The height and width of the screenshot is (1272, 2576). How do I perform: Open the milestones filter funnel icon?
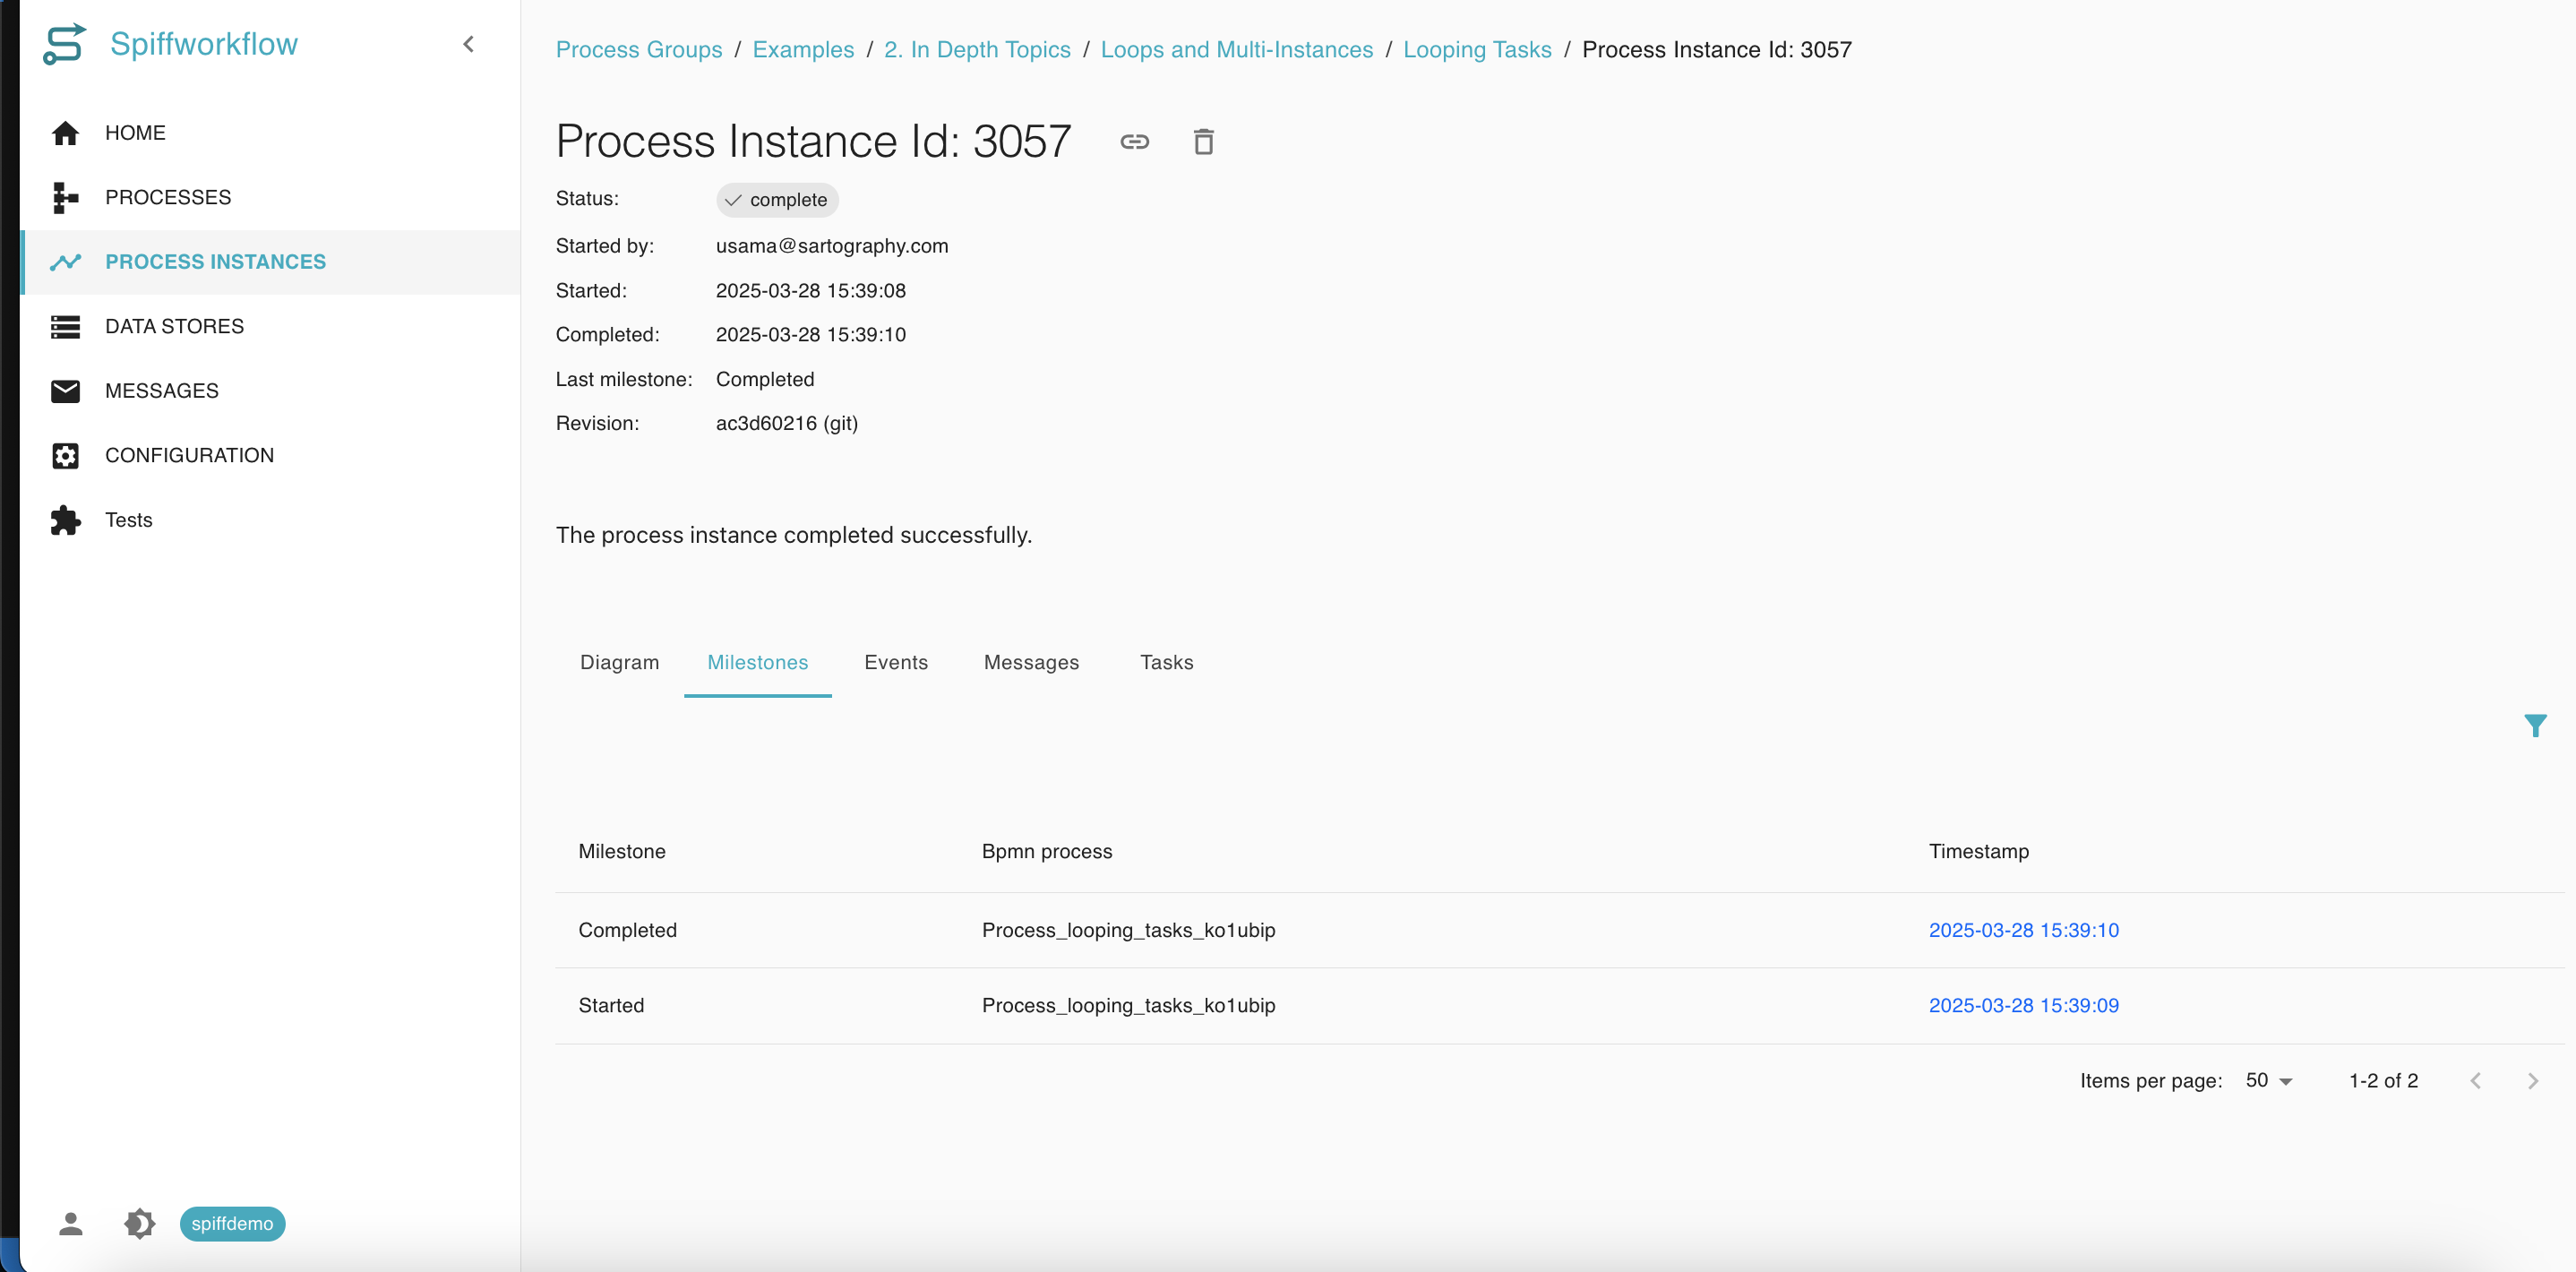[x=2534, y=725]
